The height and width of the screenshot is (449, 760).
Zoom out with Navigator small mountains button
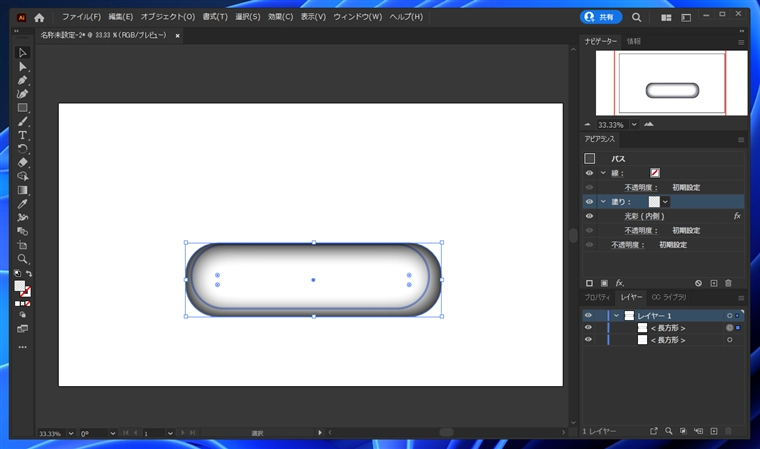pos(587,125)
